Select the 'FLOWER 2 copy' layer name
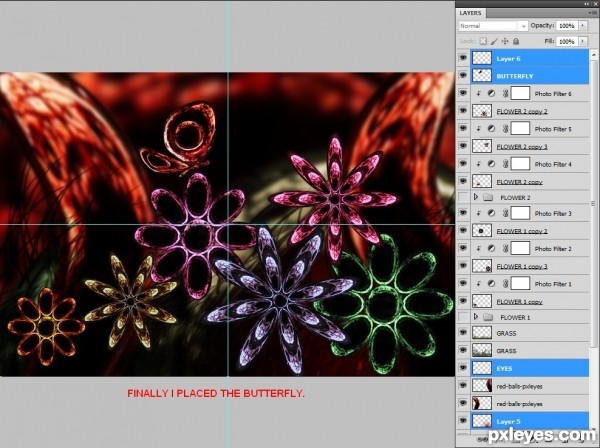600x448 pixels. 520,182
